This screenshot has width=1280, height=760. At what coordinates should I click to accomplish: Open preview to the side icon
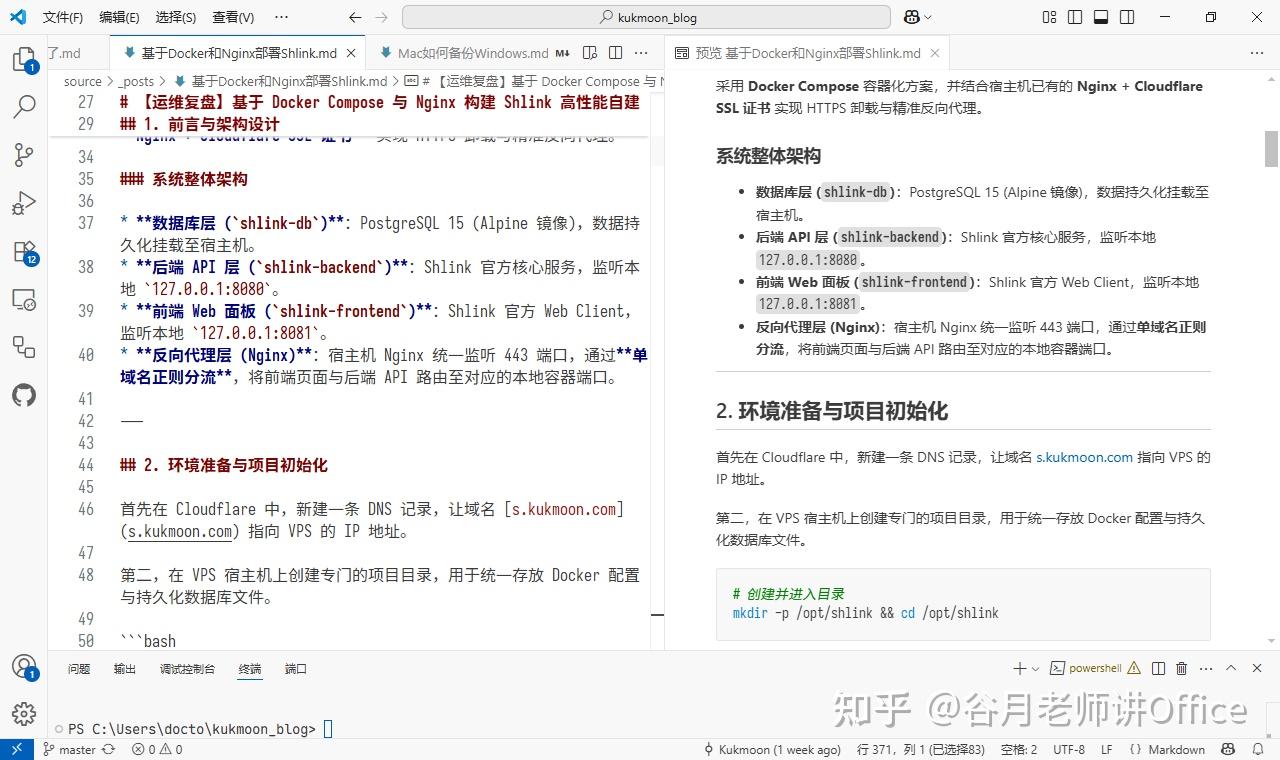[590, 53]
